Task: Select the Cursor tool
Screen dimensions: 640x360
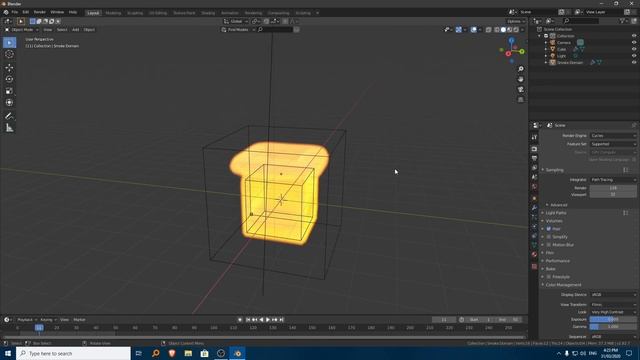Action: coord(9,54)
